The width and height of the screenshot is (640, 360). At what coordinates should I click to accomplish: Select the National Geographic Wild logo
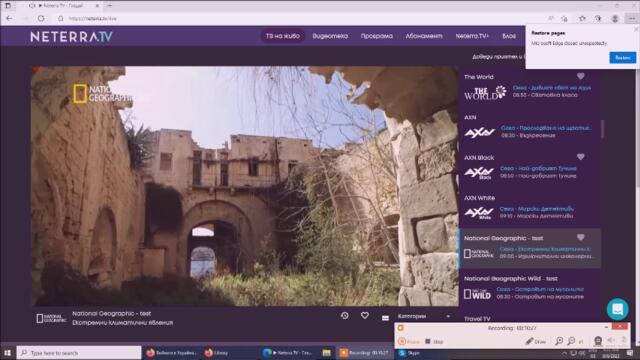point(478,294)
